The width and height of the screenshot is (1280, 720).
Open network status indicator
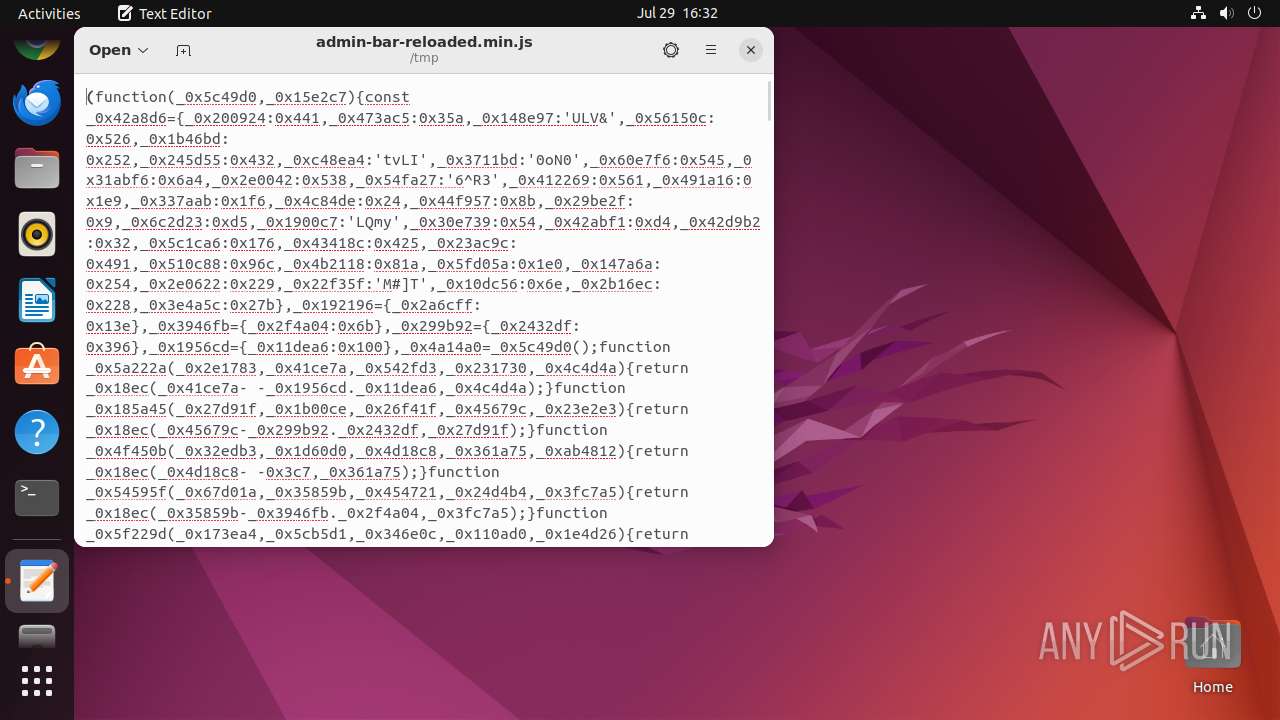[x=1198, y=13]
